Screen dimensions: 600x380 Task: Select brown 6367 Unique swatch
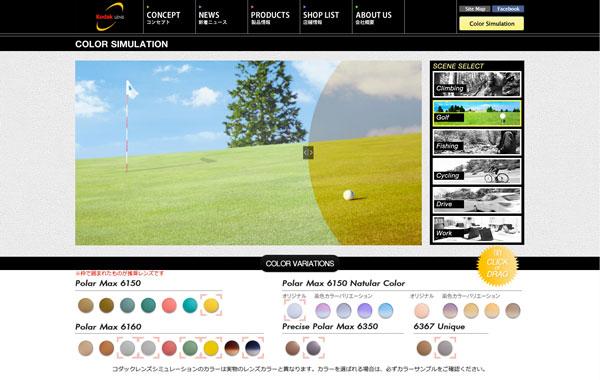pyautogui.click(x=424, y=348)
